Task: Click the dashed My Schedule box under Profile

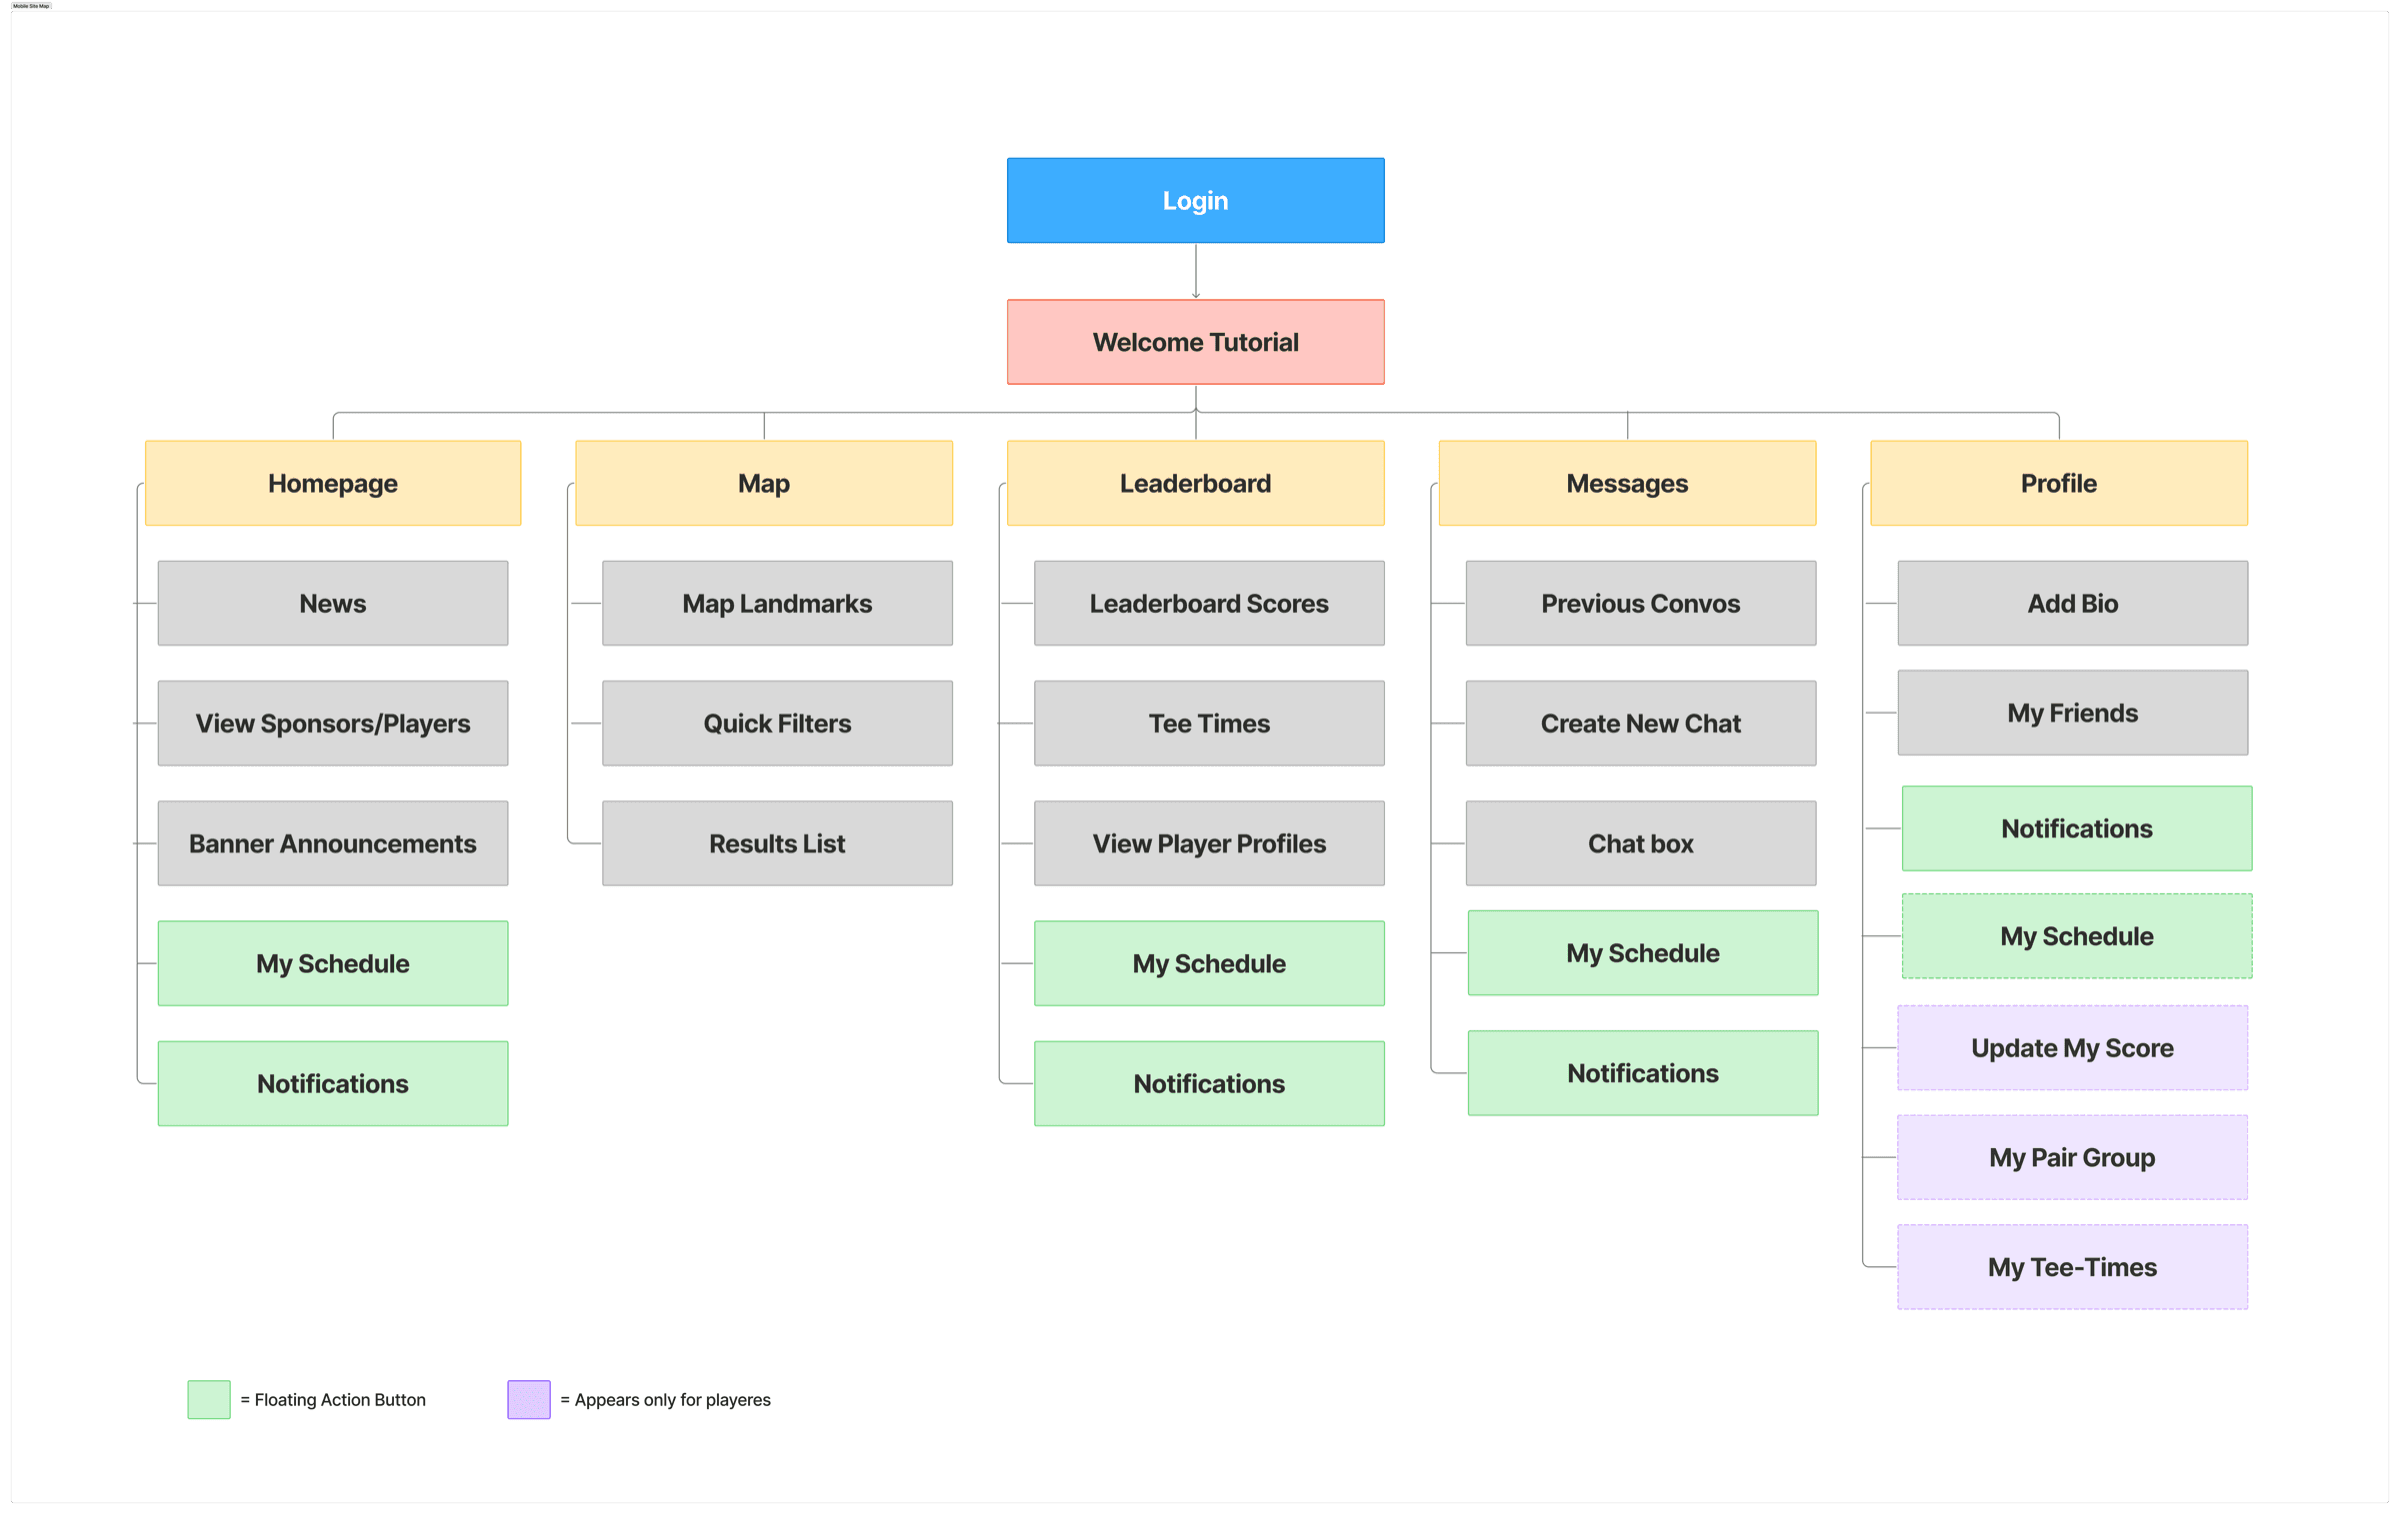Action: click(x=2077, y=936)
